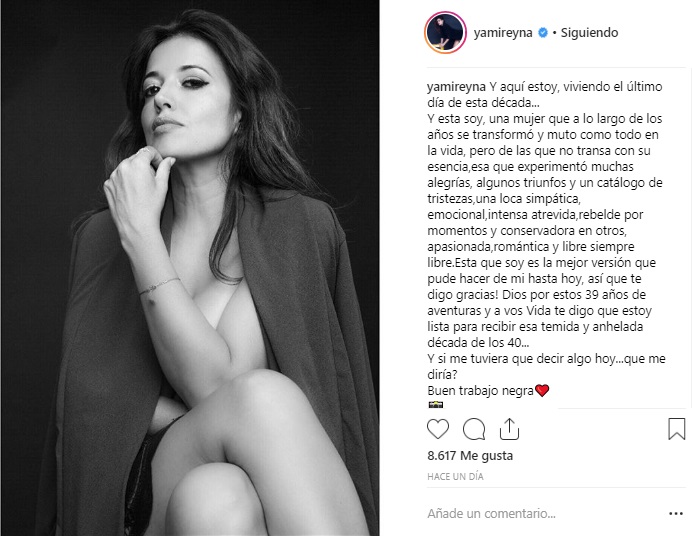692x536 pixels.
Task: Click the blue verified badge beside yamireyna
Action: point(543,33)
